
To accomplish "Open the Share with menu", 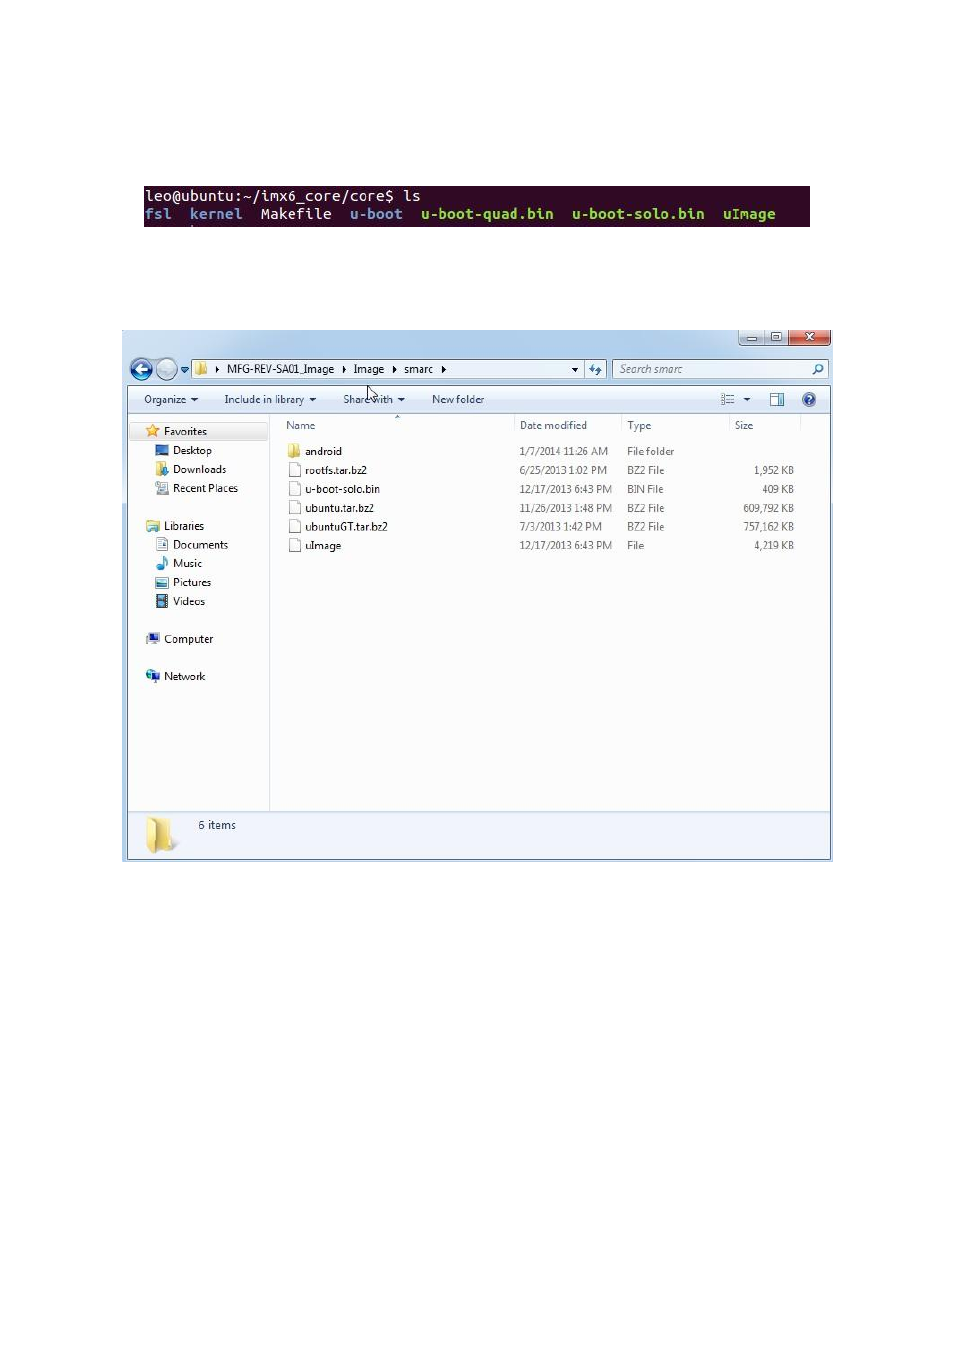I will (x=374, y=399).
